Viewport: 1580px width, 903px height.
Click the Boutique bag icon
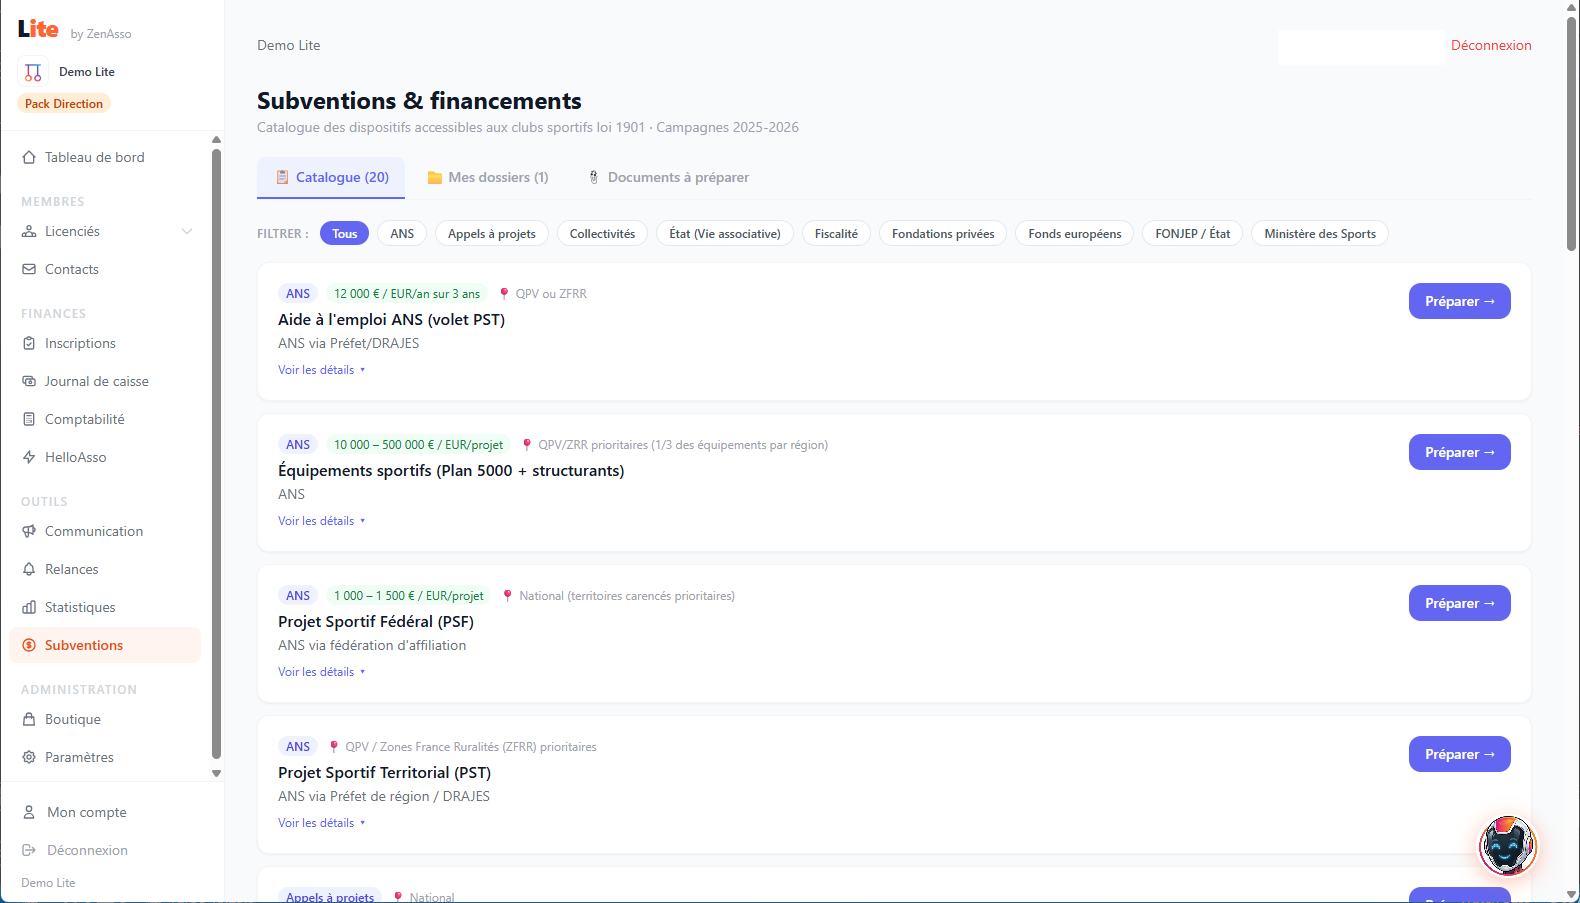pos(29,719)
